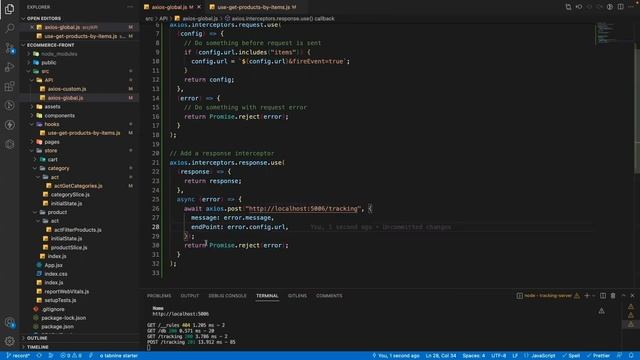
Task: Maximize the panel with the chevron up icon
Action: click(x=623, y=296)
